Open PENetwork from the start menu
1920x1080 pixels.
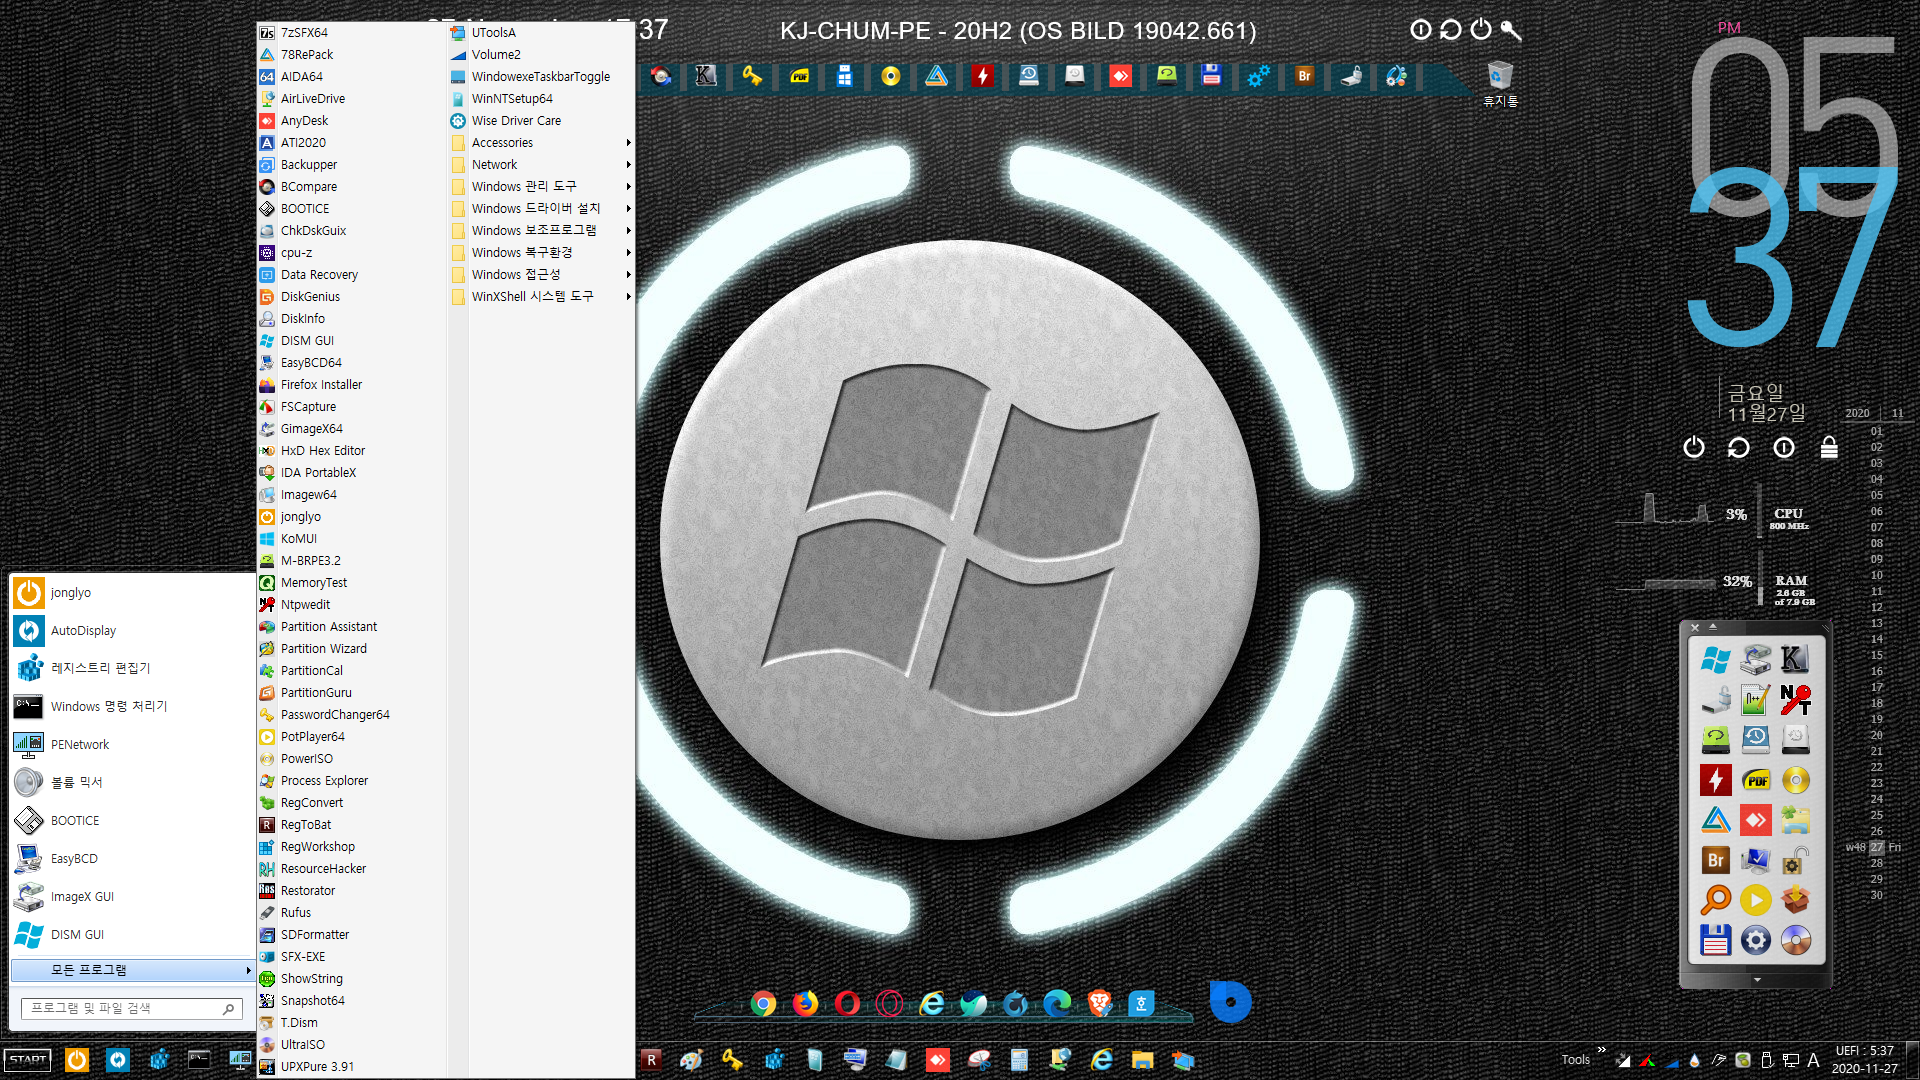[132, 745]
